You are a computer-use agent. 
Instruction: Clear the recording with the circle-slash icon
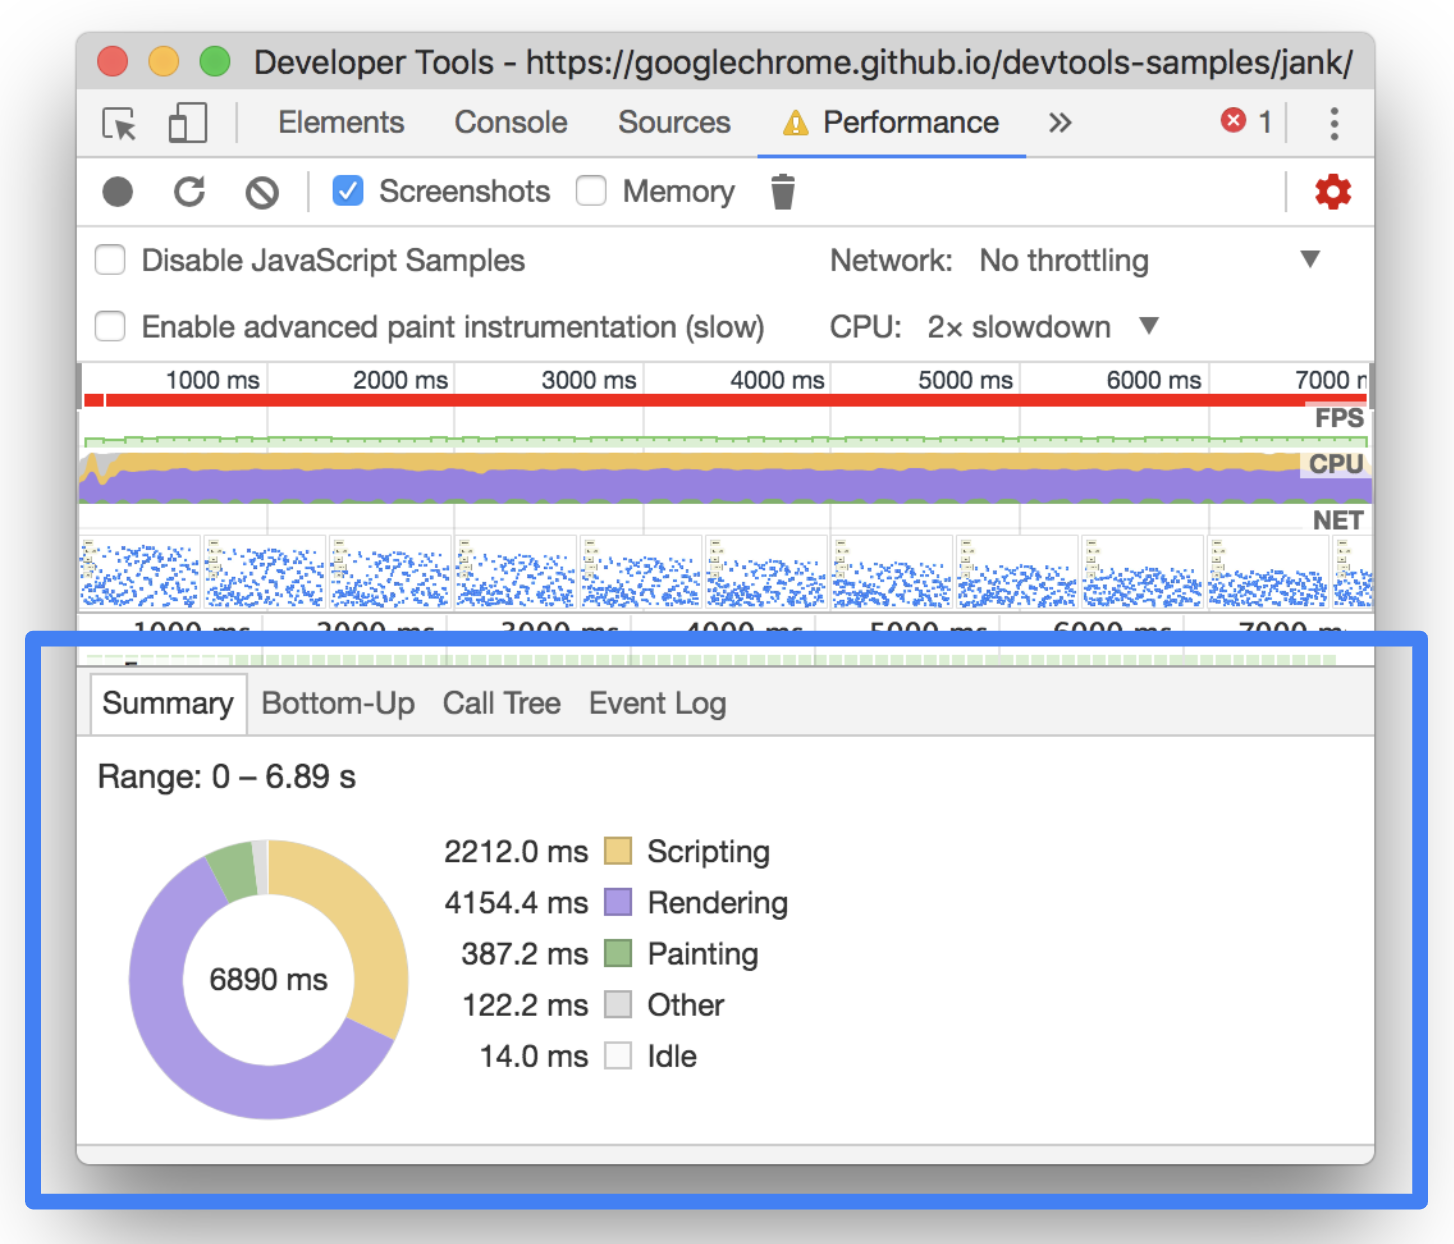262,192
